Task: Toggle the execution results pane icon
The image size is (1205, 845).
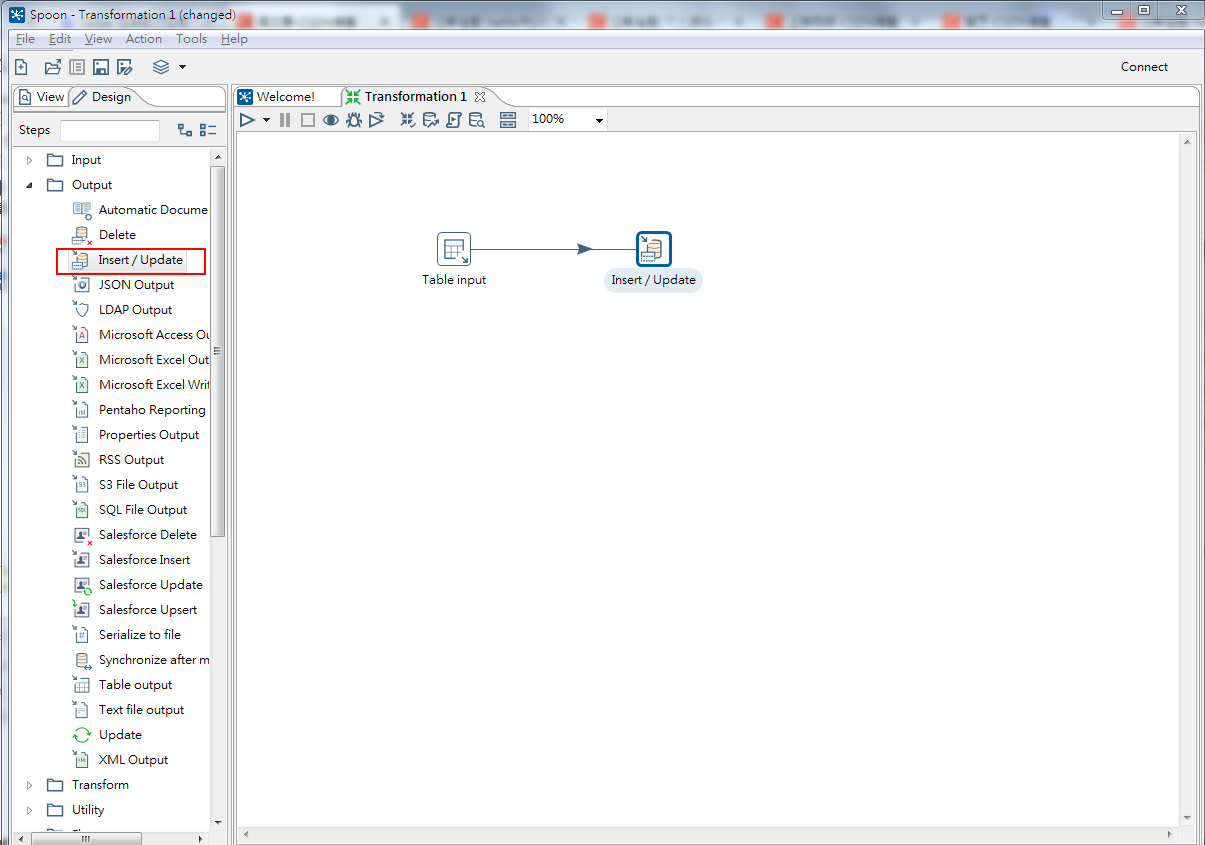Action: coord(508,120)
